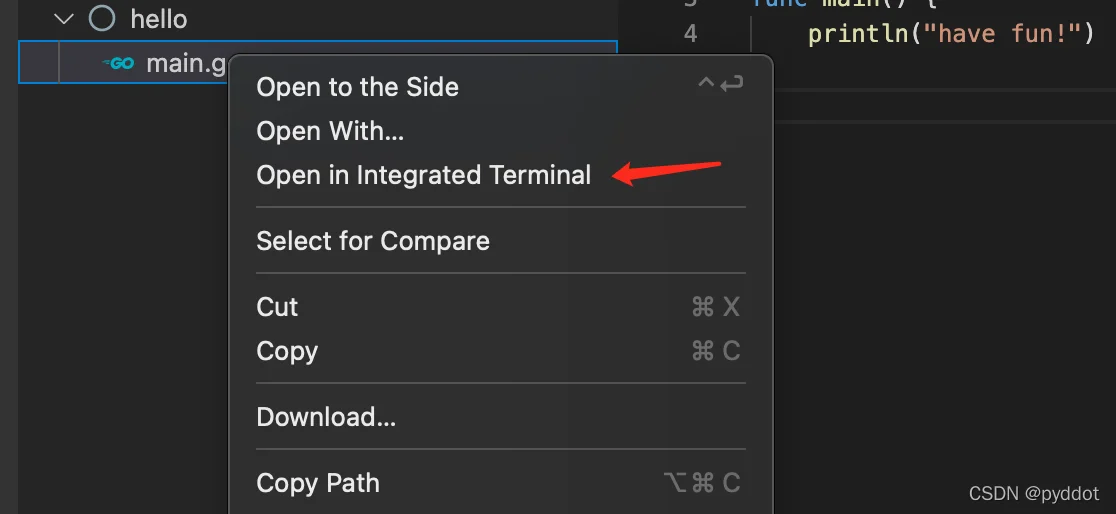This screenshot has width=1116, height=514.
Task: Select Copy Path menu entry
Action: tap(317, 483)
